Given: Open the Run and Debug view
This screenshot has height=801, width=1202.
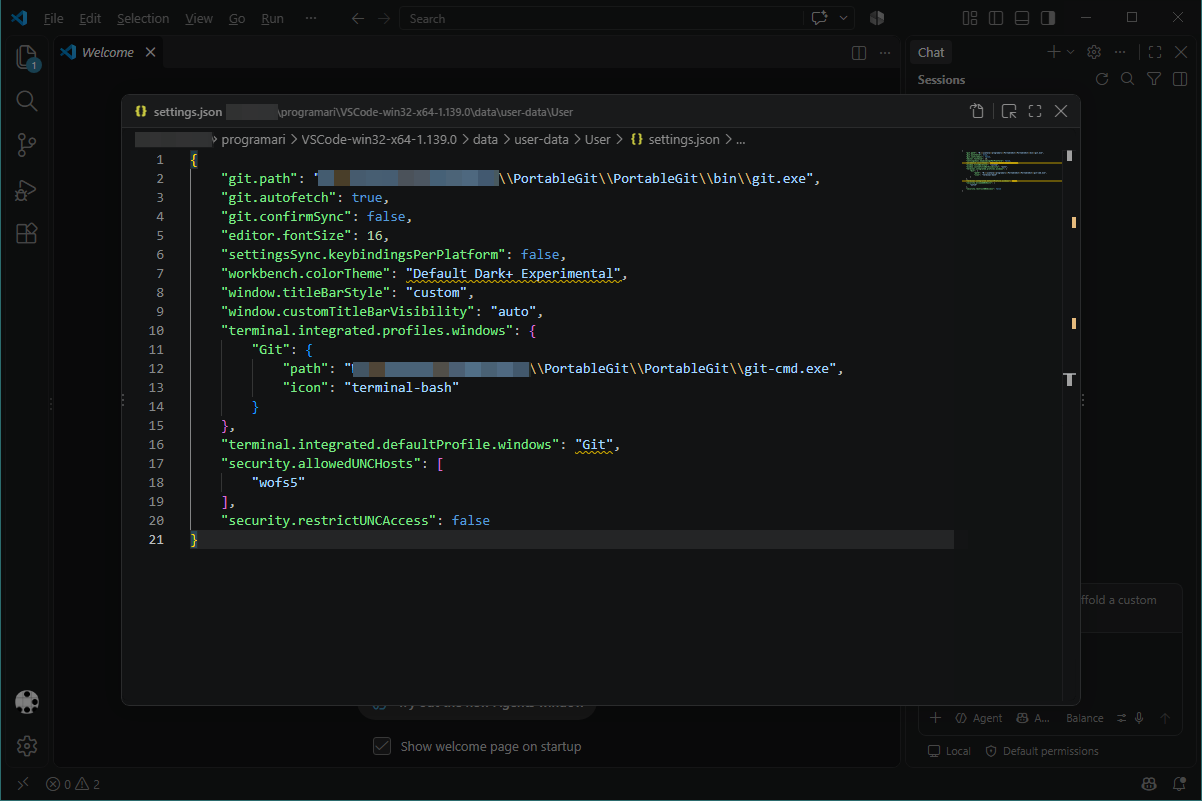Looking at the screenshot, I should click(x=27, y=190).
